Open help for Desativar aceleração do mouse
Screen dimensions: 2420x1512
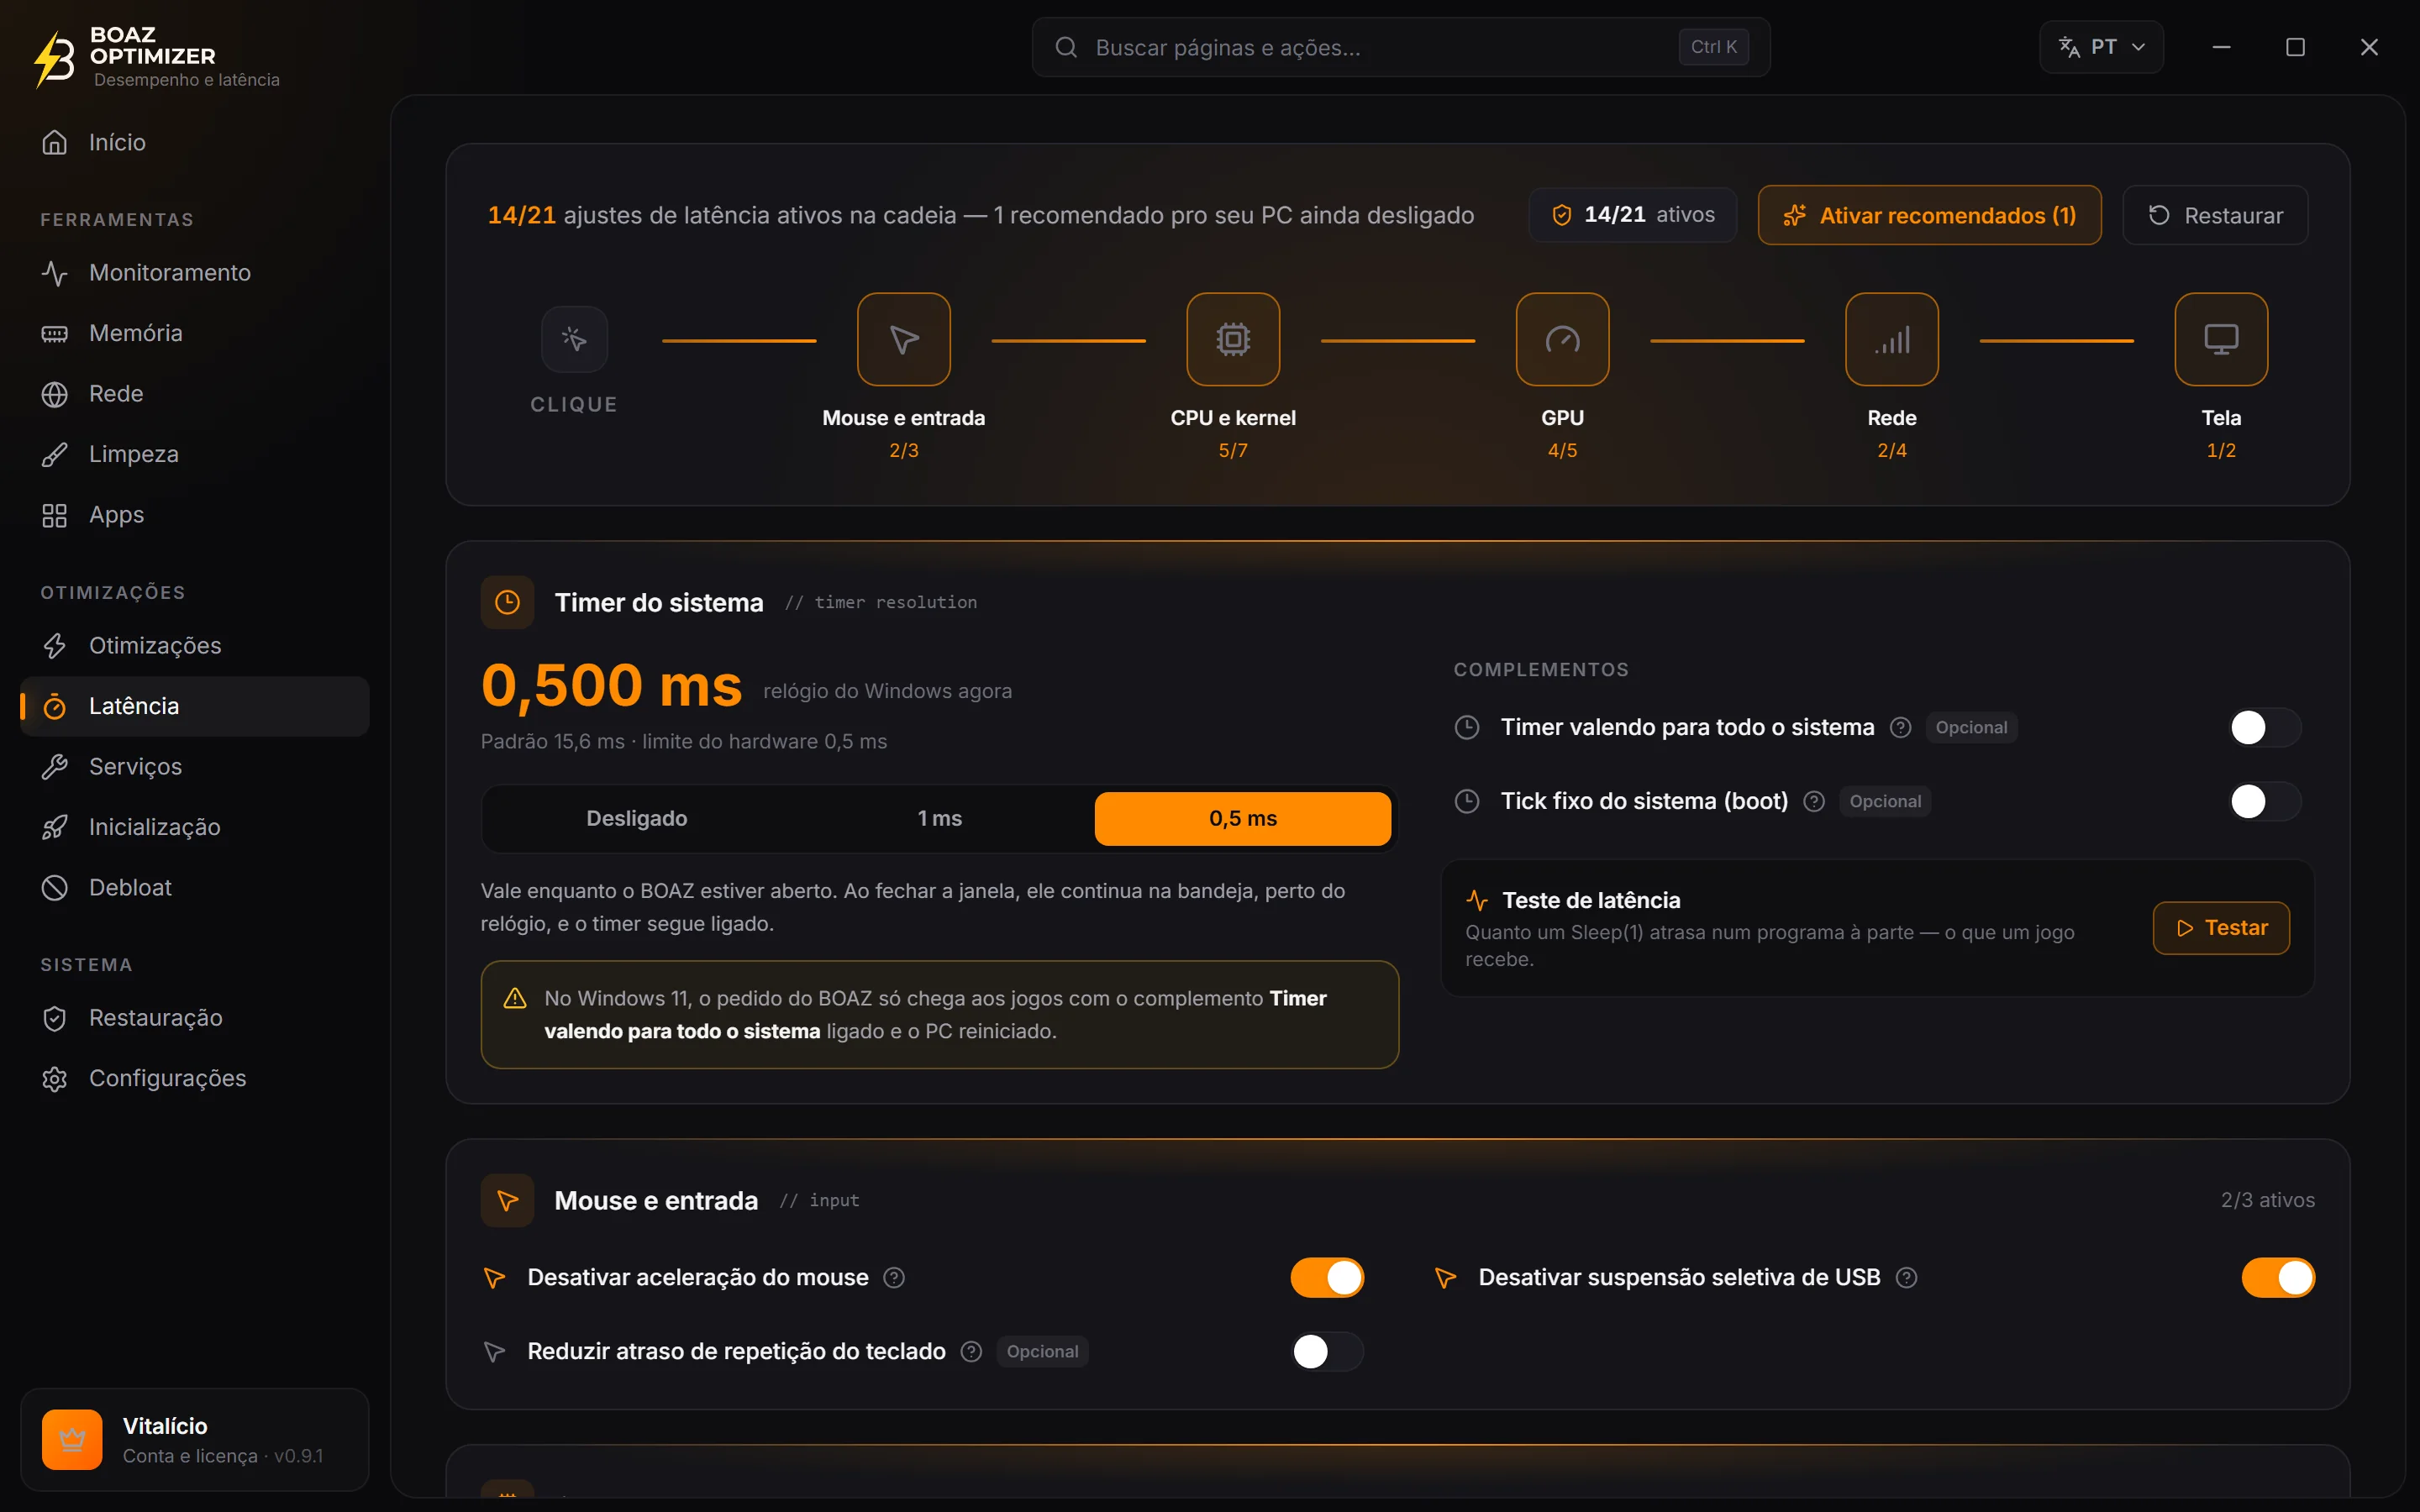894,1278
